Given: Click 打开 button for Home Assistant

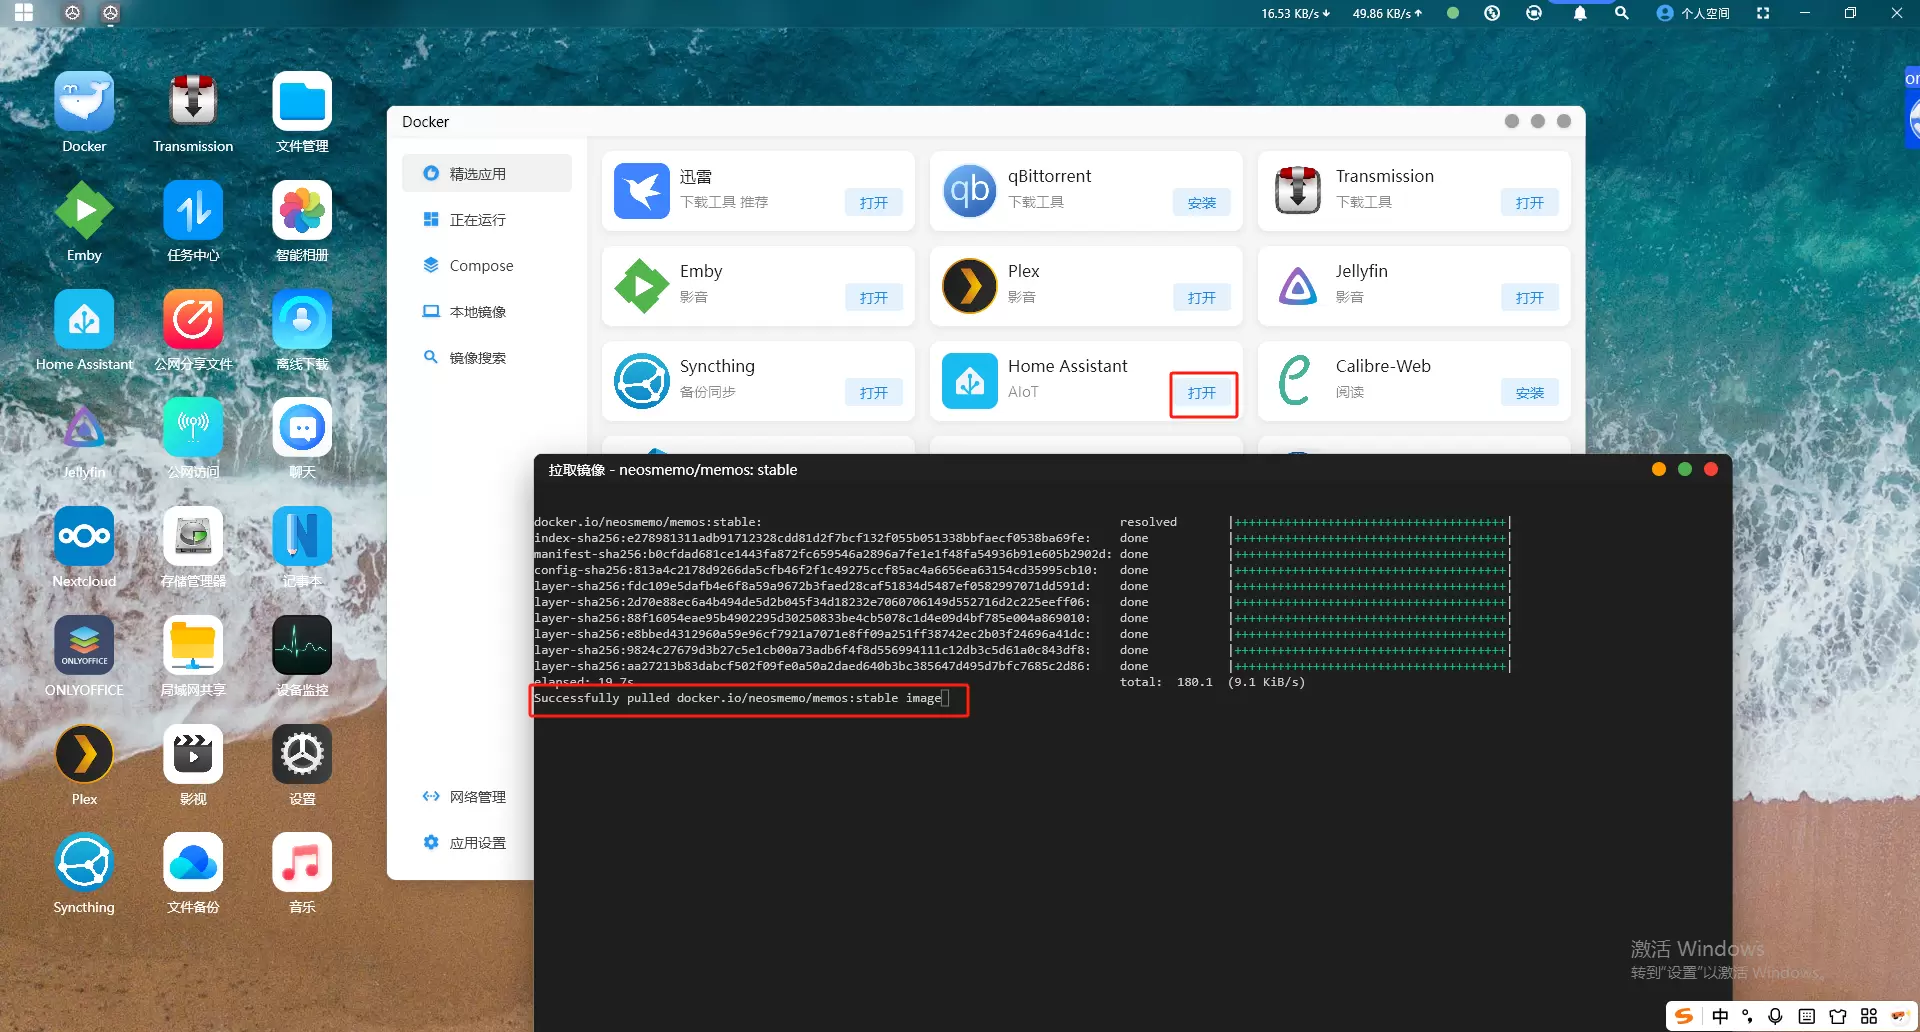Looking at the screenshot, I should [x=1202, y=393].
